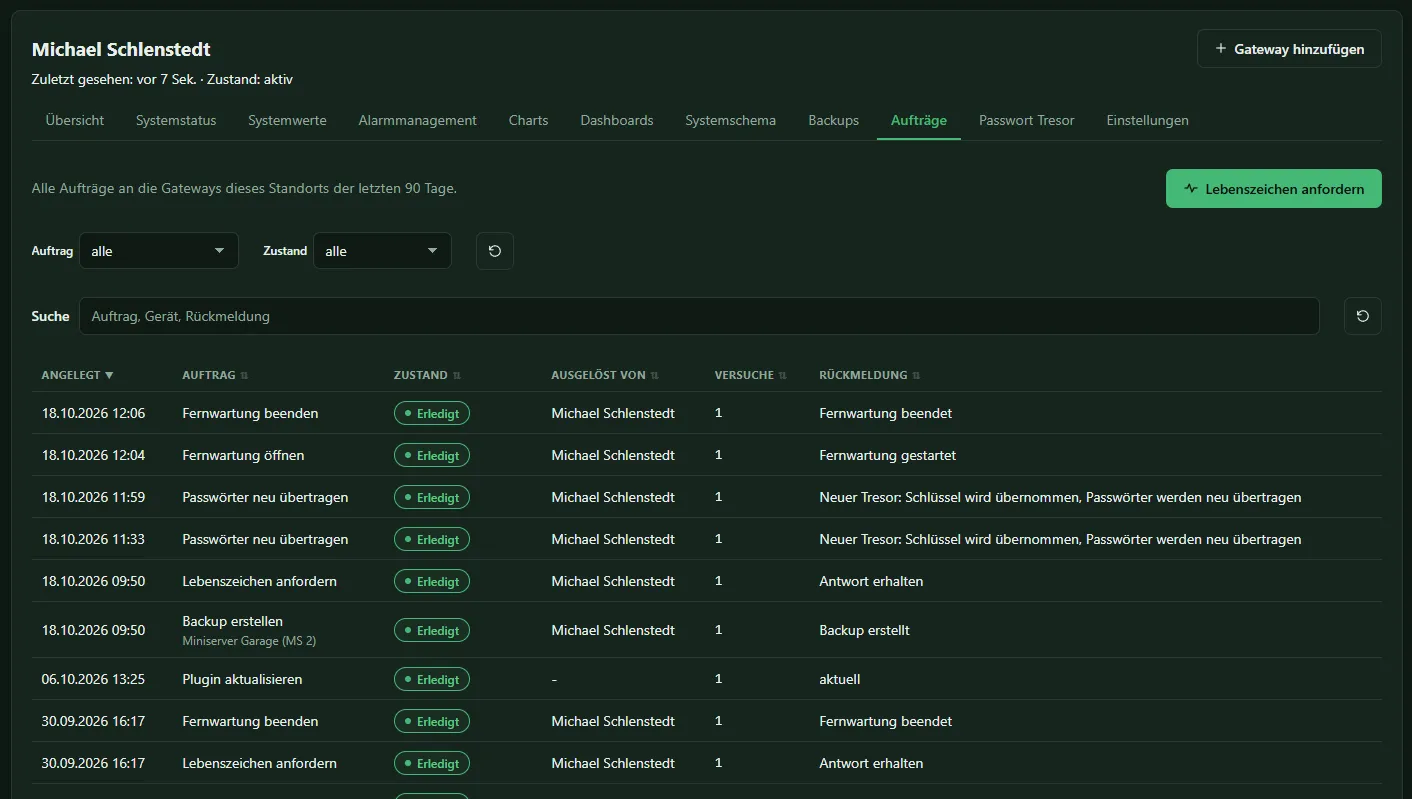Screen dimensions: 1412x799
Task: Select the 18.10.2026 11:33 Passwörter neu übertragen row
Action: tap(706, 539)
